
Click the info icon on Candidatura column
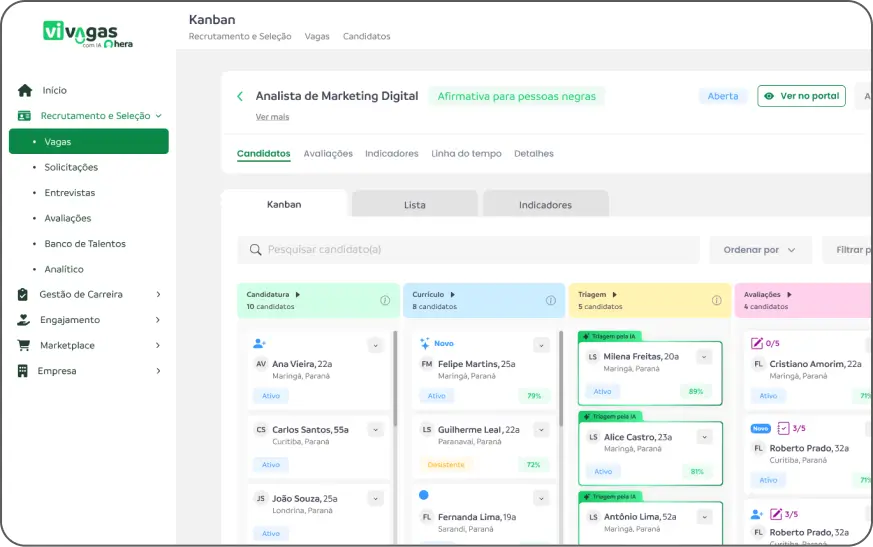(x=385, y=300)
